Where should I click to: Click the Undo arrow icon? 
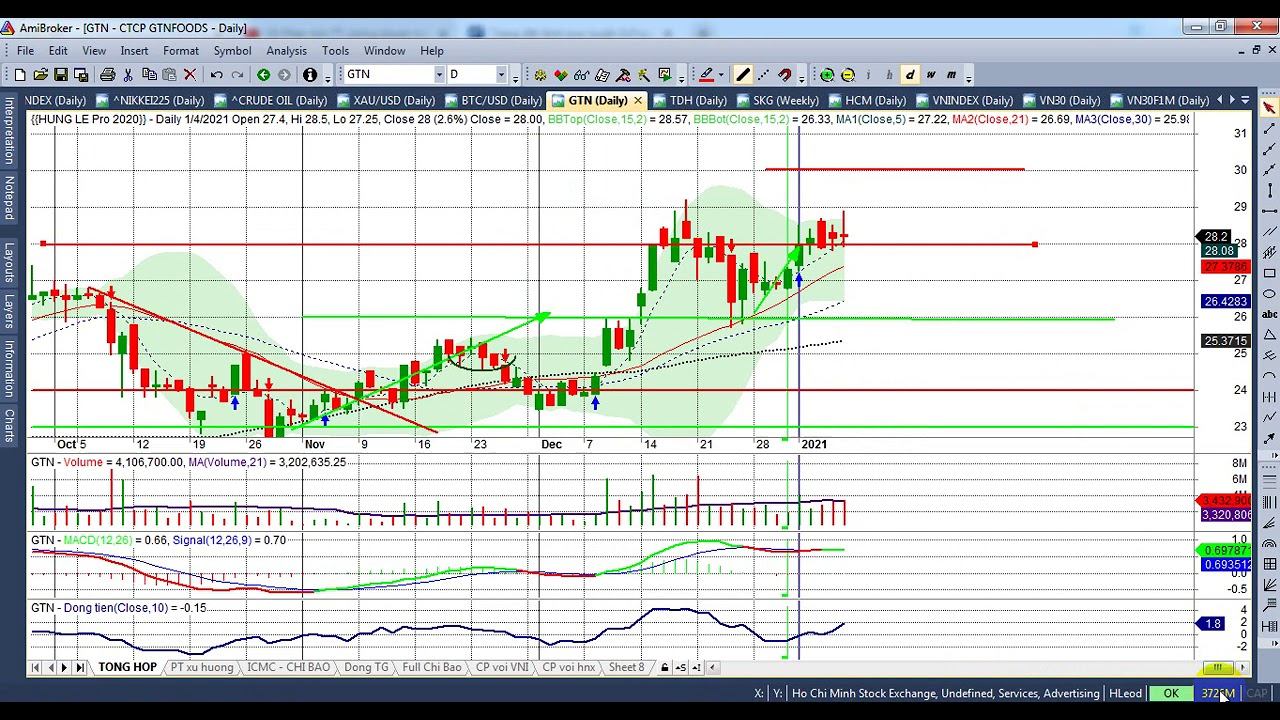216,75
